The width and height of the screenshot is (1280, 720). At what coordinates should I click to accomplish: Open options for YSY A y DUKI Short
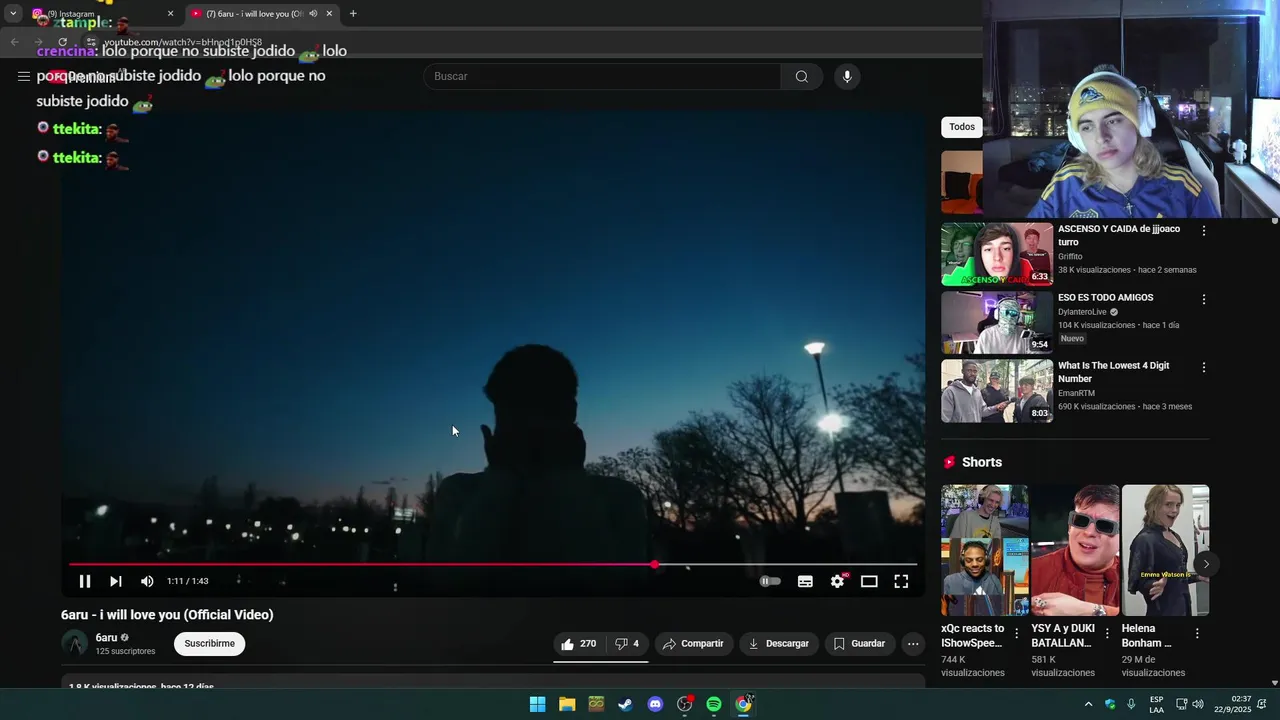1107,633
